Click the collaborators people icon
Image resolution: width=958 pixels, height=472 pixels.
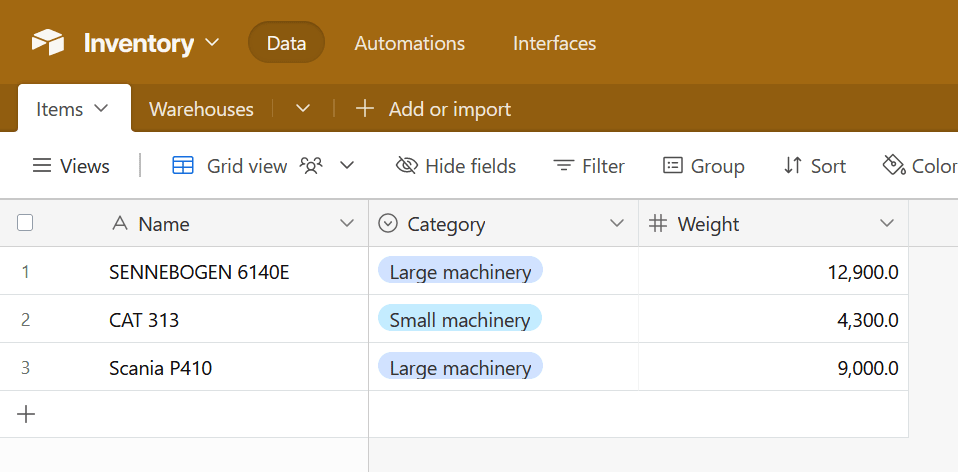[311, 166]
